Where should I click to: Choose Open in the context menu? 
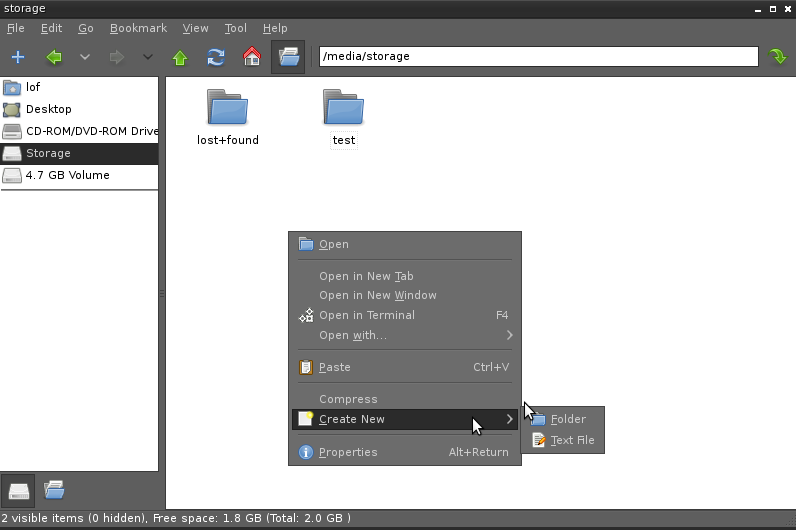(405, 244)
